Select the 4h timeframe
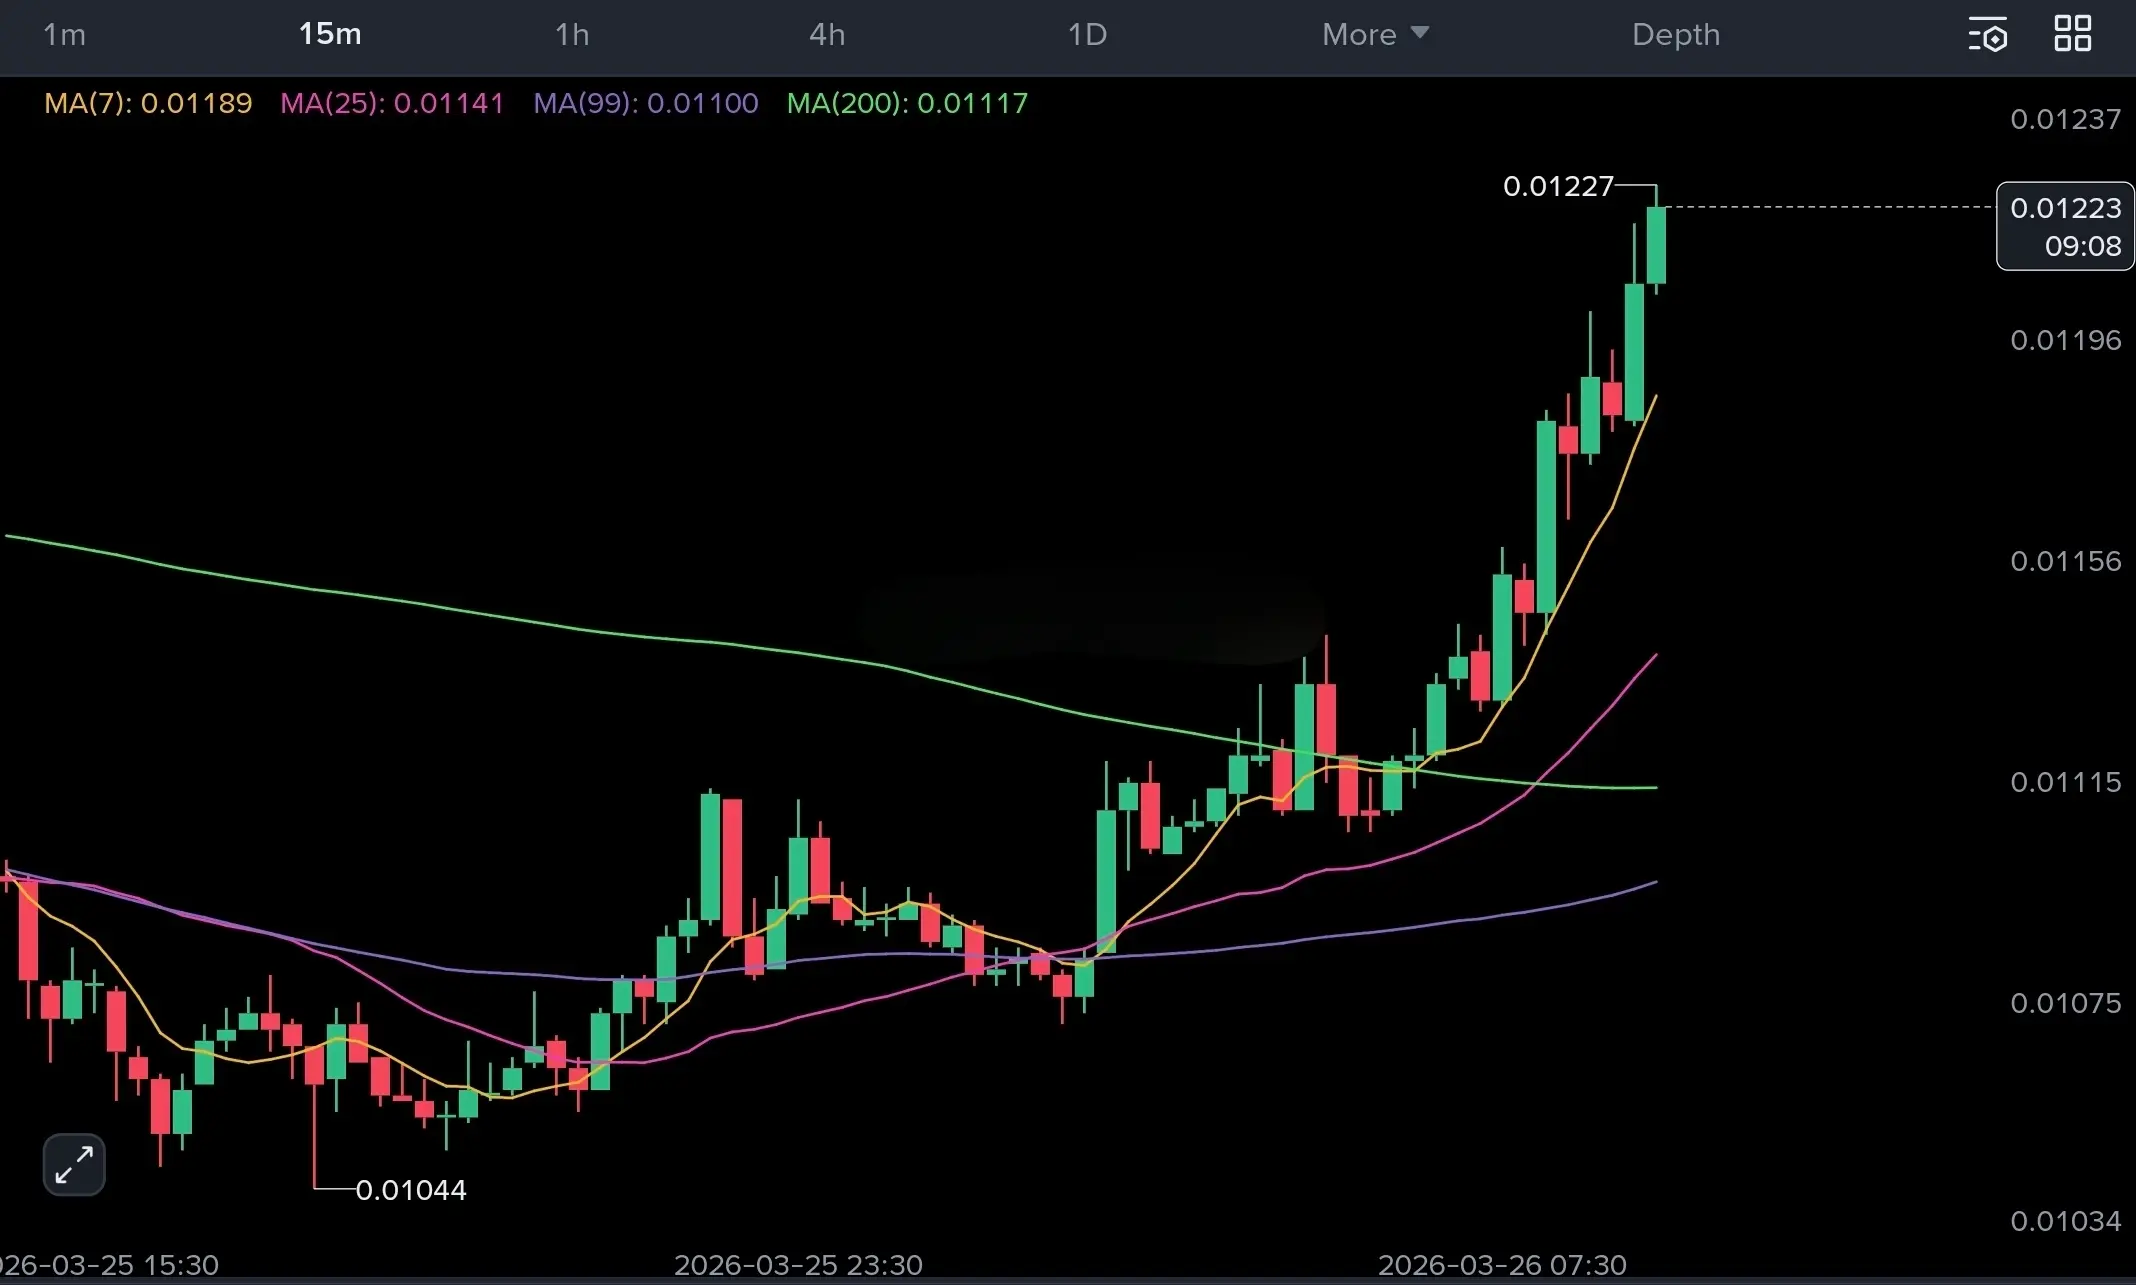The height and width of the screenshot is (1285, 2136). coord(827,35)
